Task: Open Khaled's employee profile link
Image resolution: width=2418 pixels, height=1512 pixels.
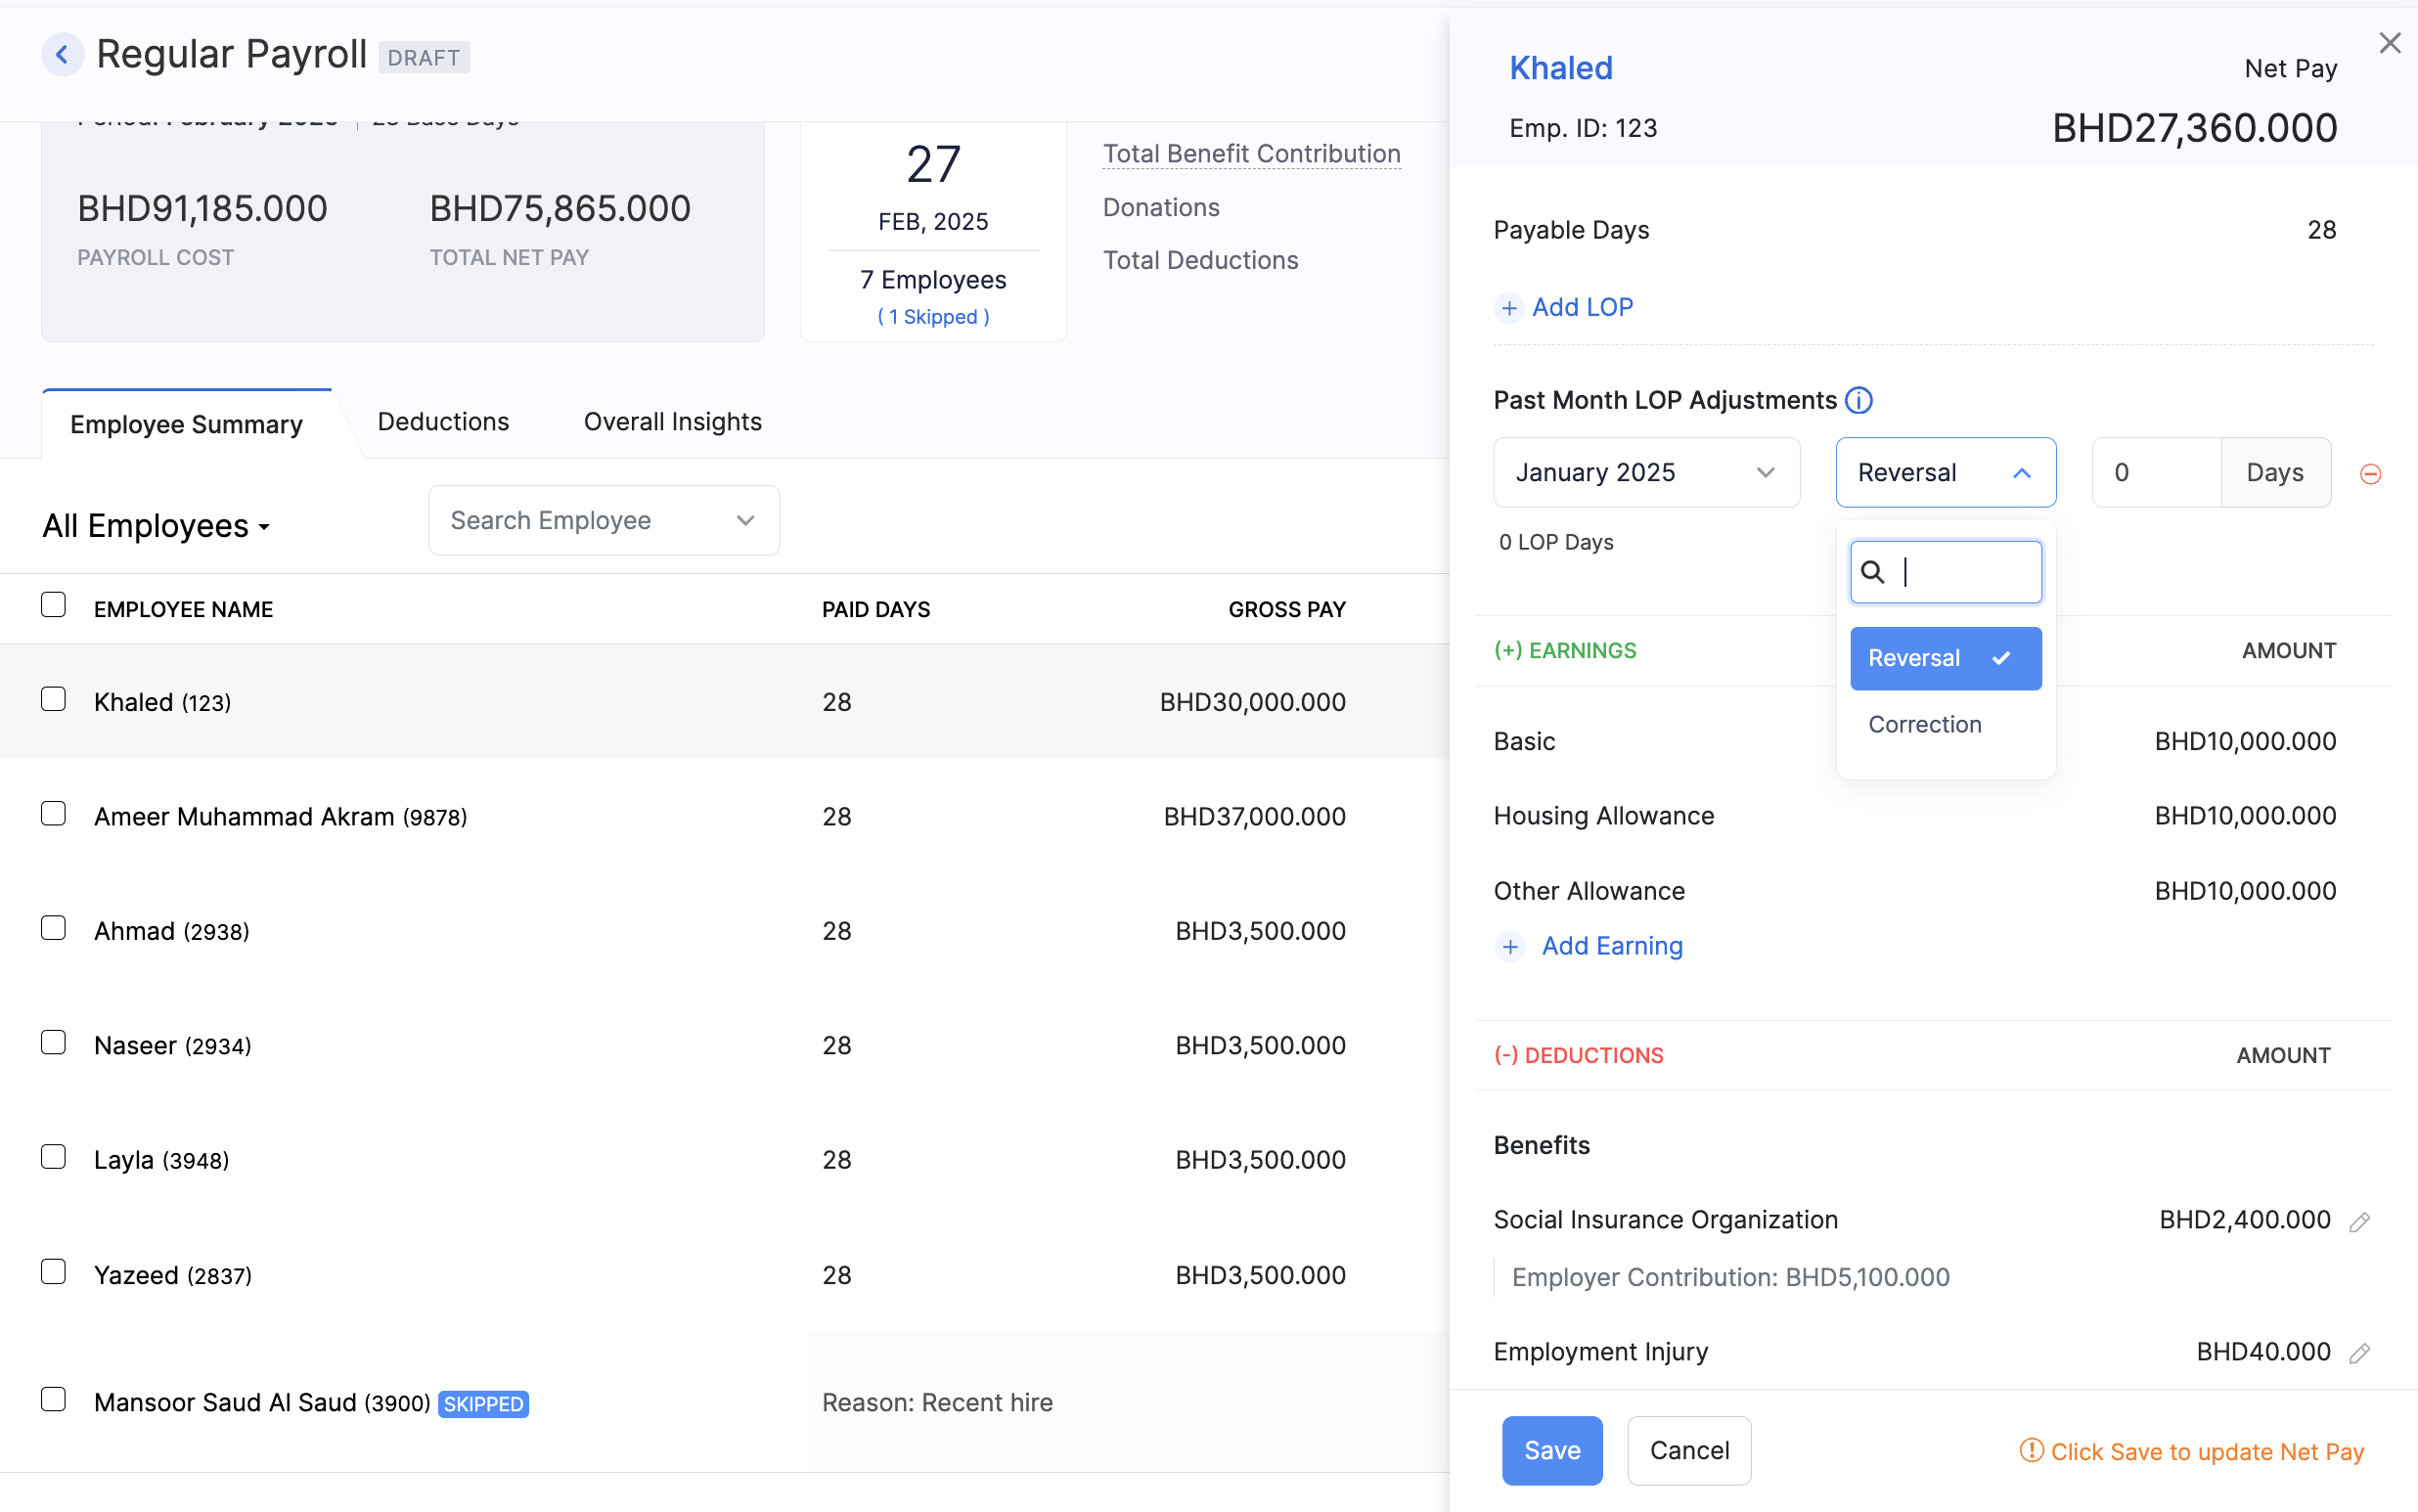Action: 1560,67
